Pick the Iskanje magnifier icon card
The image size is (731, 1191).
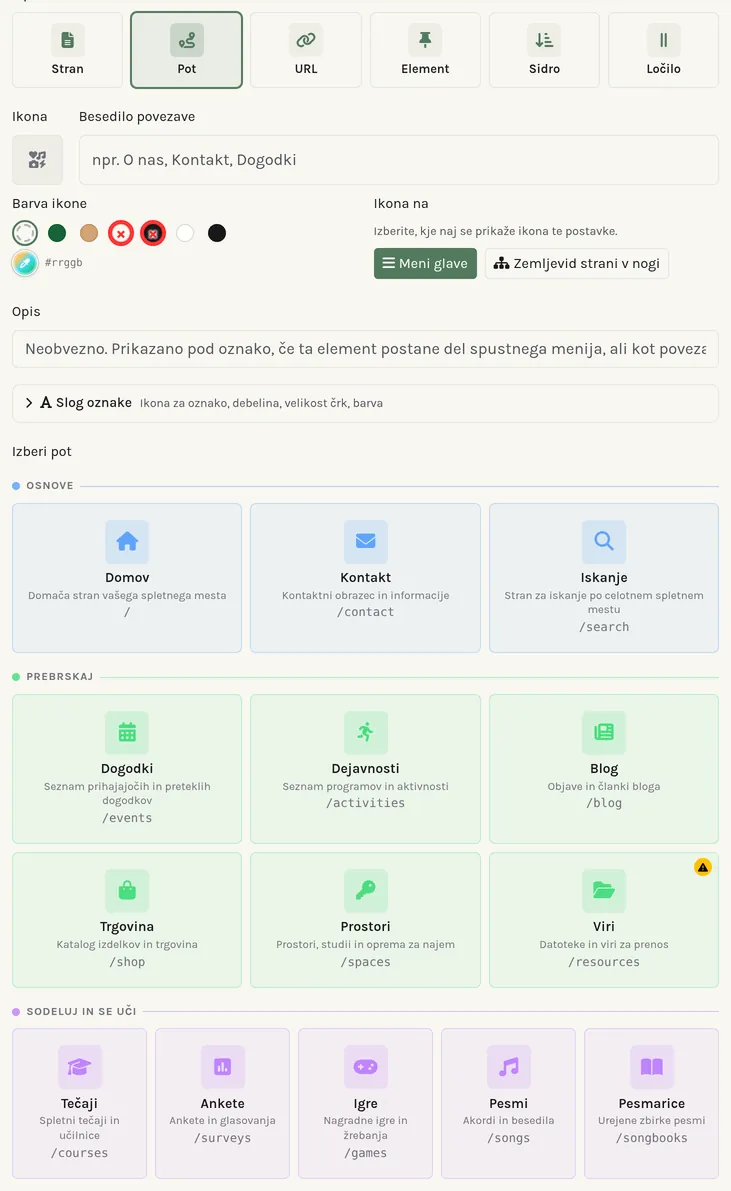click(604, 577)
